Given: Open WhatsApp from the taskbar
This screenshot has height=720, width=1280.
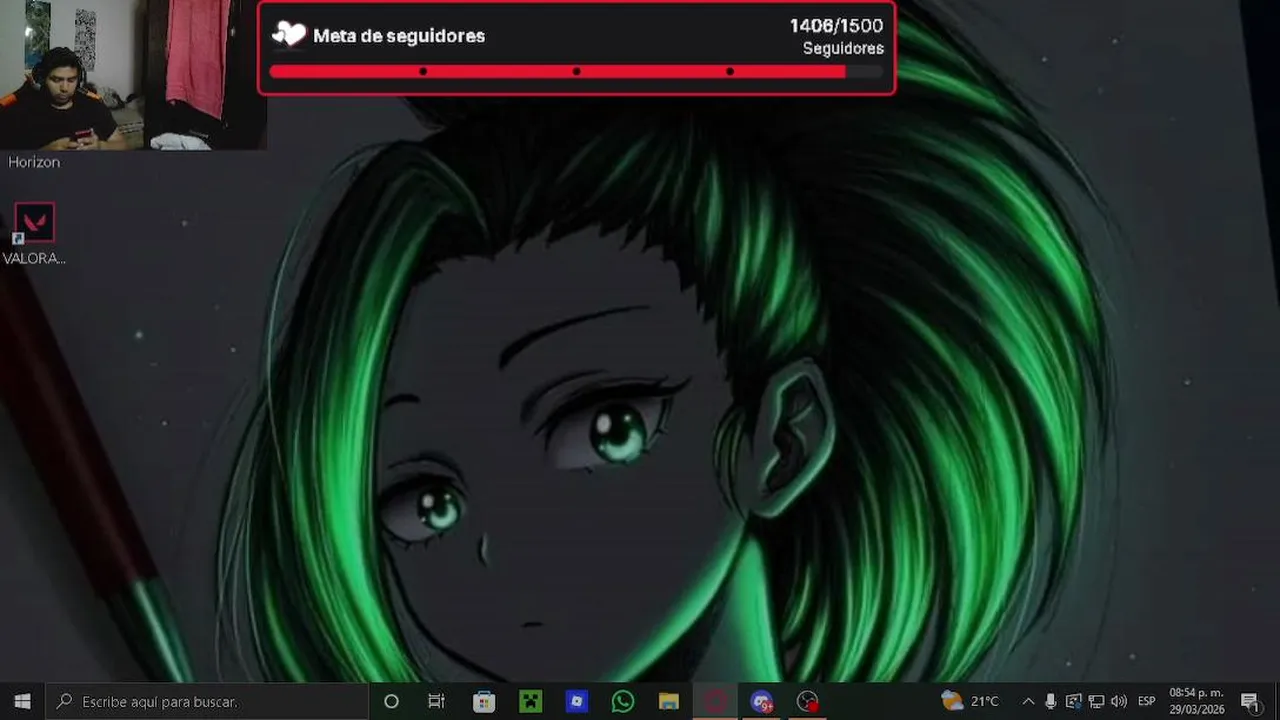Looking at the screenshot, I should [x=623, y=701].
